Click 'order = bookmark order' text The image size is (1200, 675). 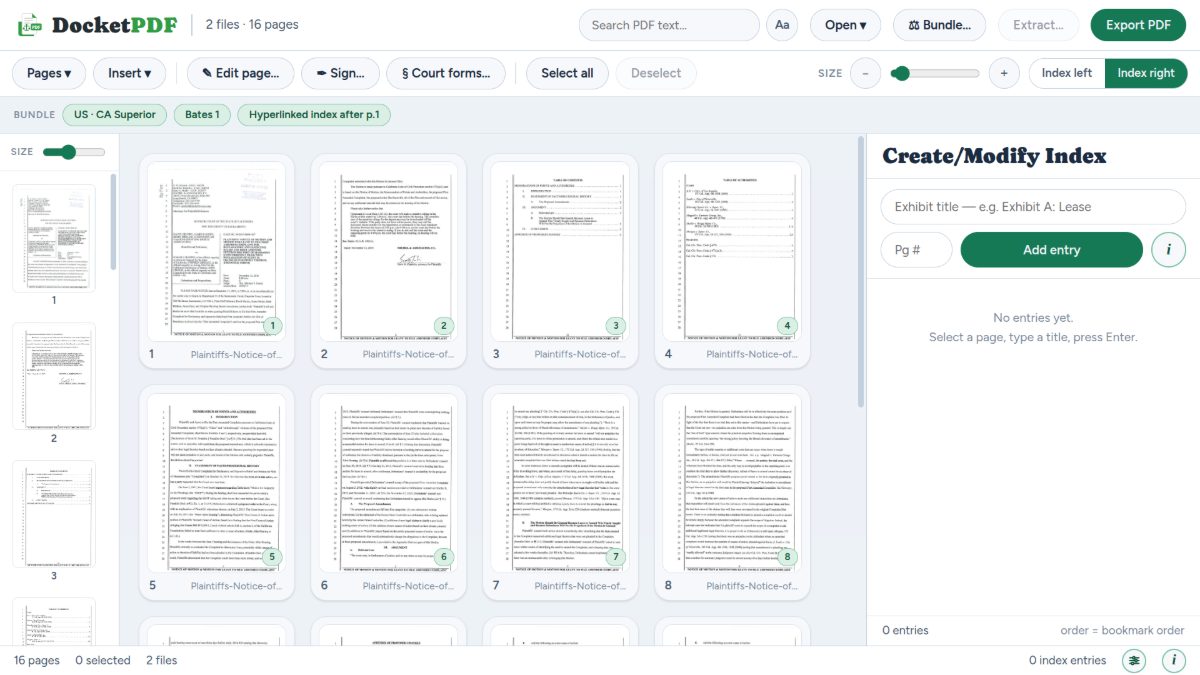click(x=1122, y=630)
